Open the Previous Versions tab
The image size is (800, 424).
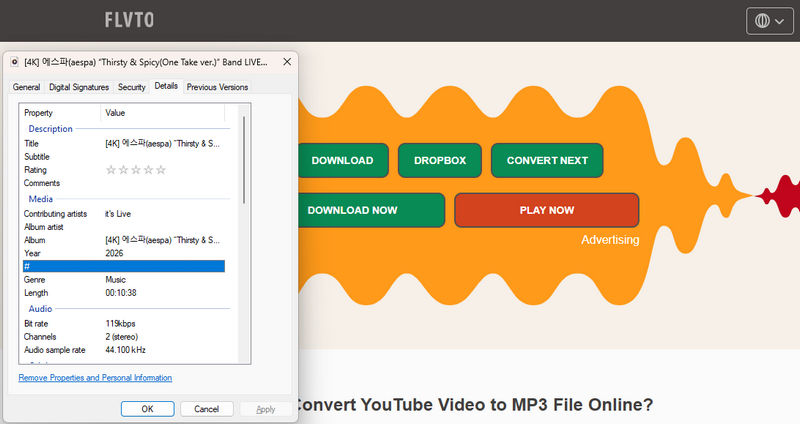217,87
